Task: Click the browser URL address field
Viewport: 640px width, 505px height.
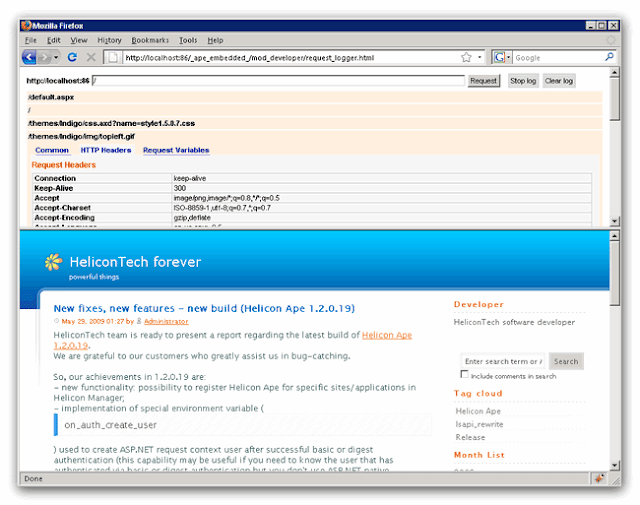Action: pos(290,58)
